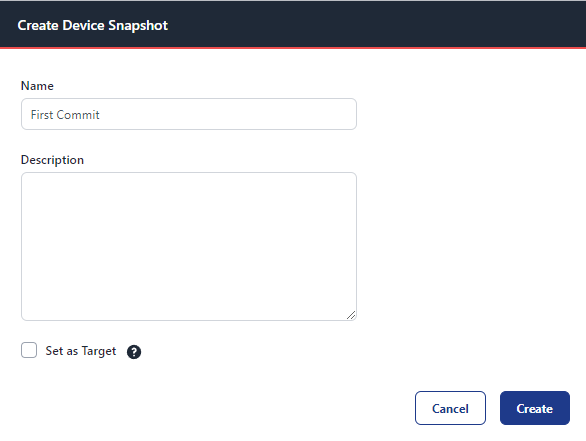Viewport: 586px width, 441px height.
Task: Cancel the Create Device Snapshot dialog
Action: click(450, 408)
